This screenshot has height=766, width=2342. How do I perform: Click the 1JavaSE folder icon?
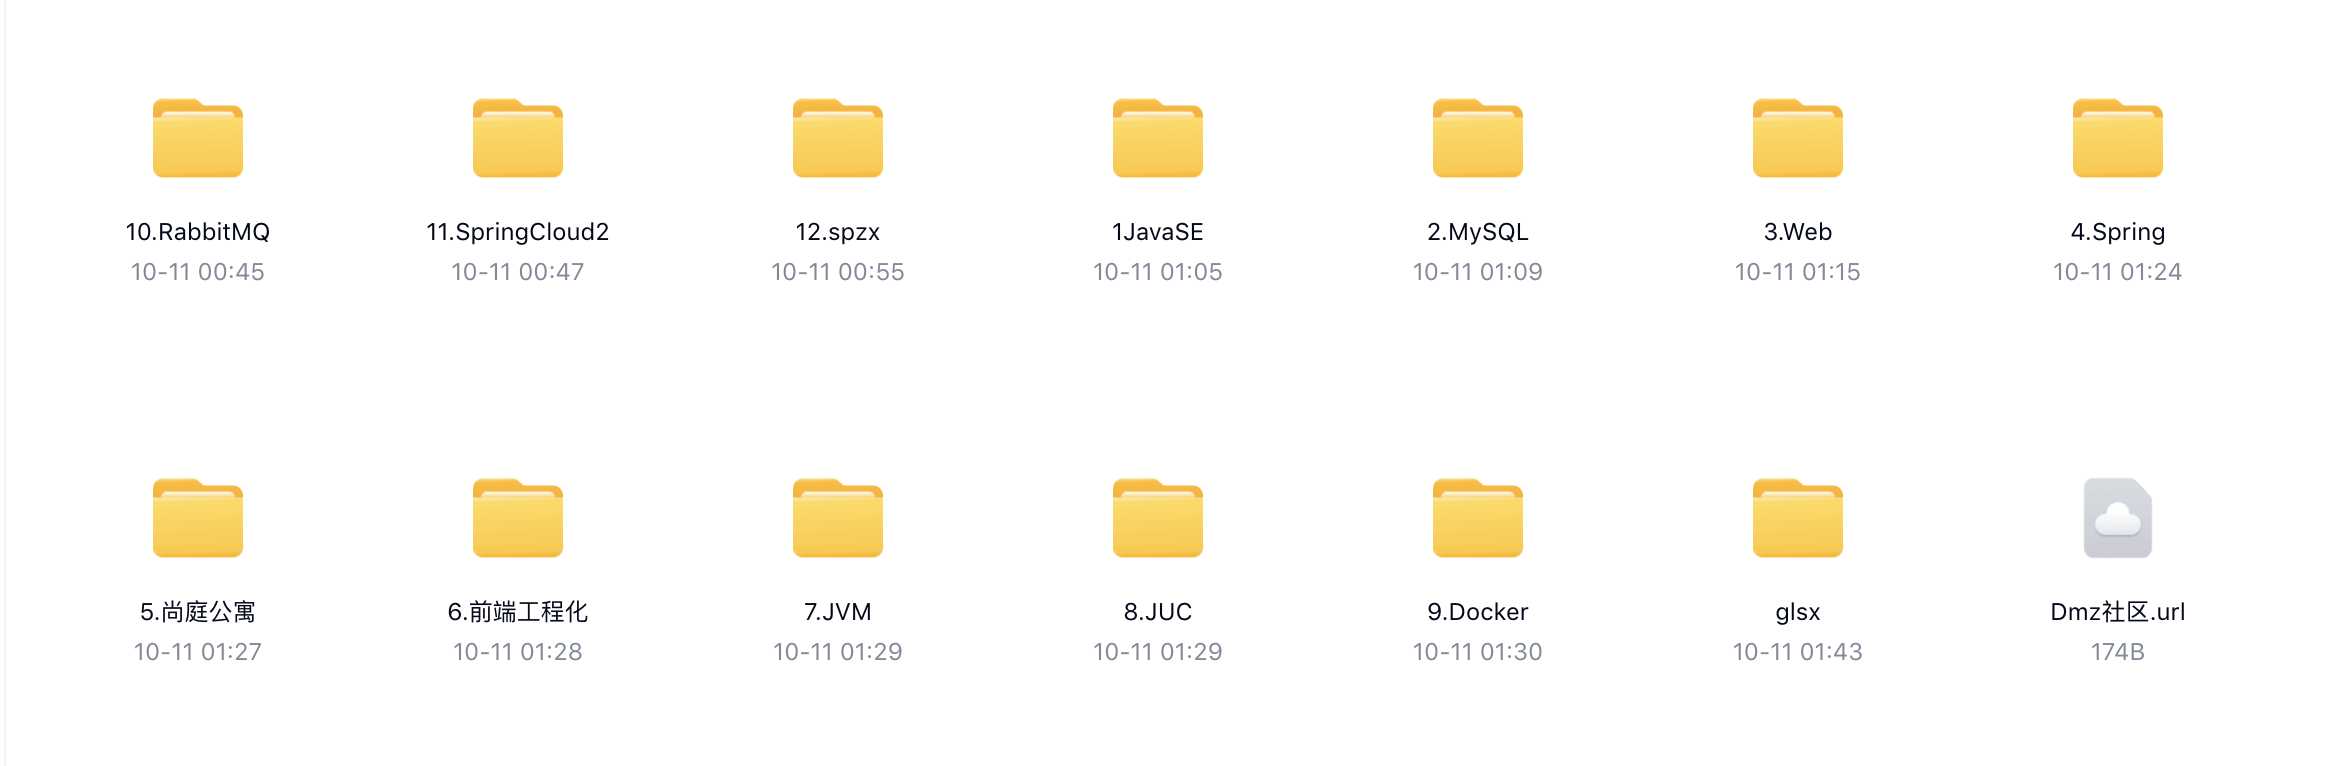click(1158, 138)
